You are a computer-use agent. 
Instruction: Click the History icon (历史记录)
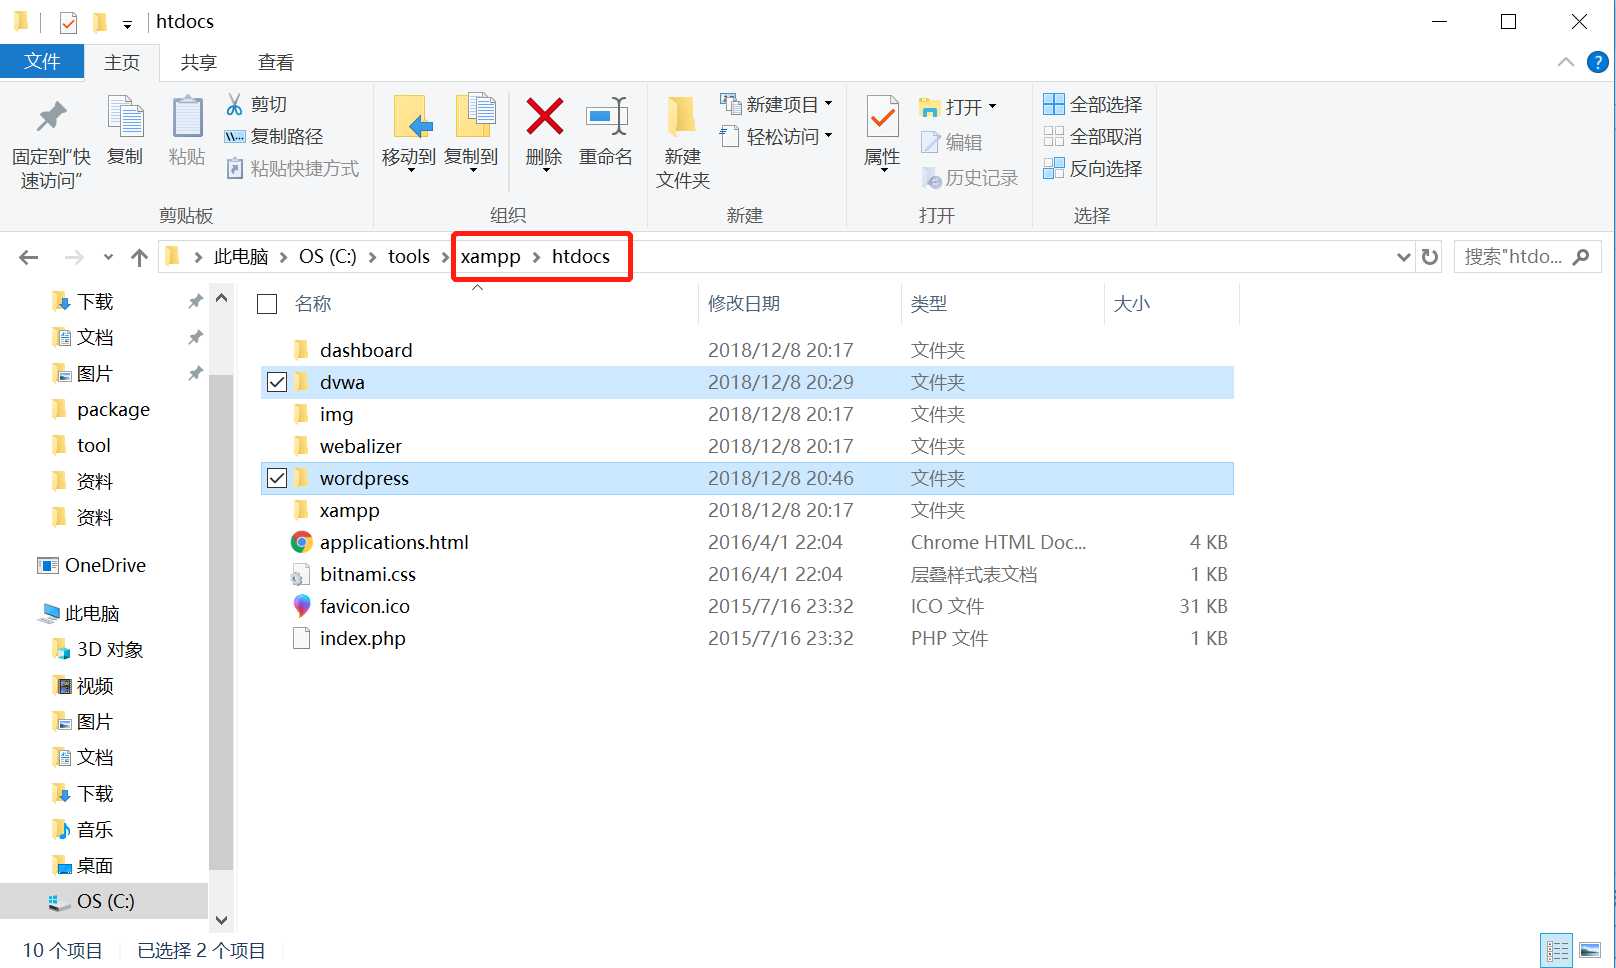931,178
